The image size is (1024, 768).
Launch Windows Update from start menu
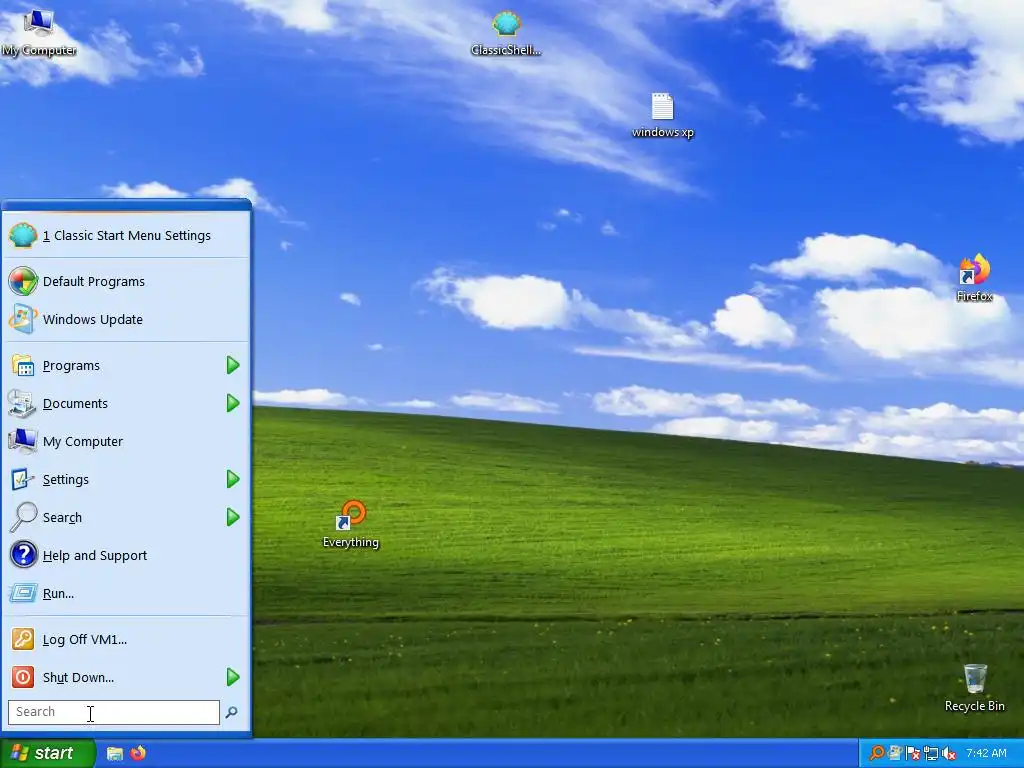[x=126, y=319]
